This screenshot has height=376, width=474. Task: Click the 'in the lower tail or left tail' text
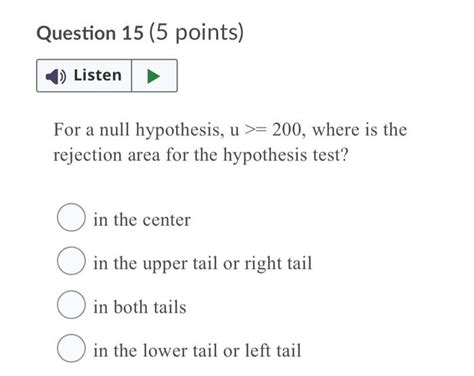tap(197, 351)
